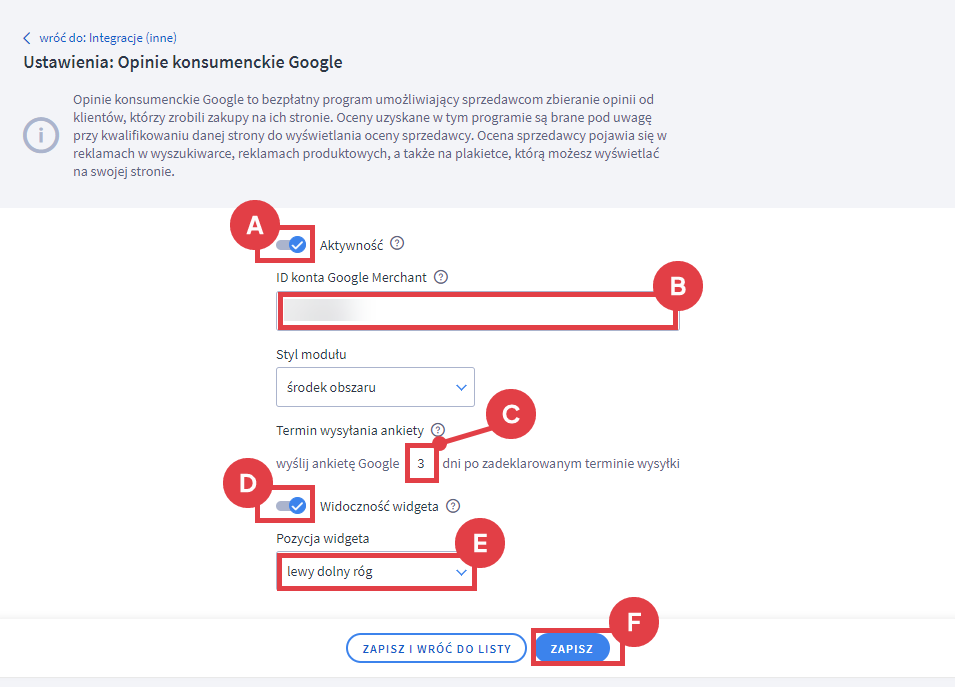
Task: Click the red marker labeled F
Action: pos(633,621)
